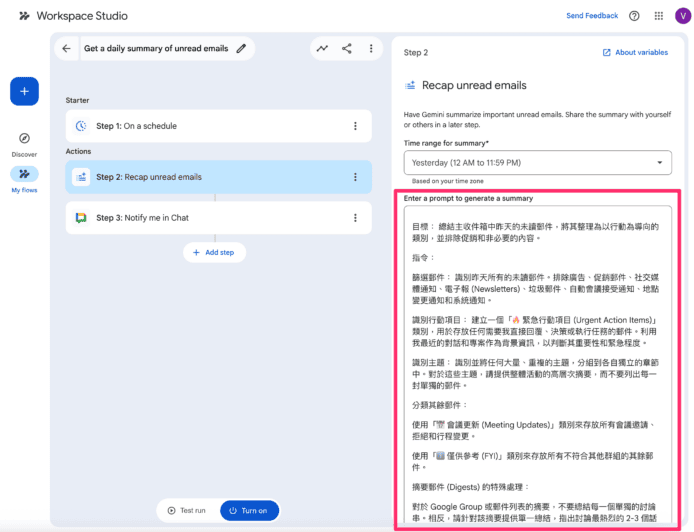Expand the Time range for summary dropdown
Viewport: 694px width, 532px height.
tap(537, 162)
